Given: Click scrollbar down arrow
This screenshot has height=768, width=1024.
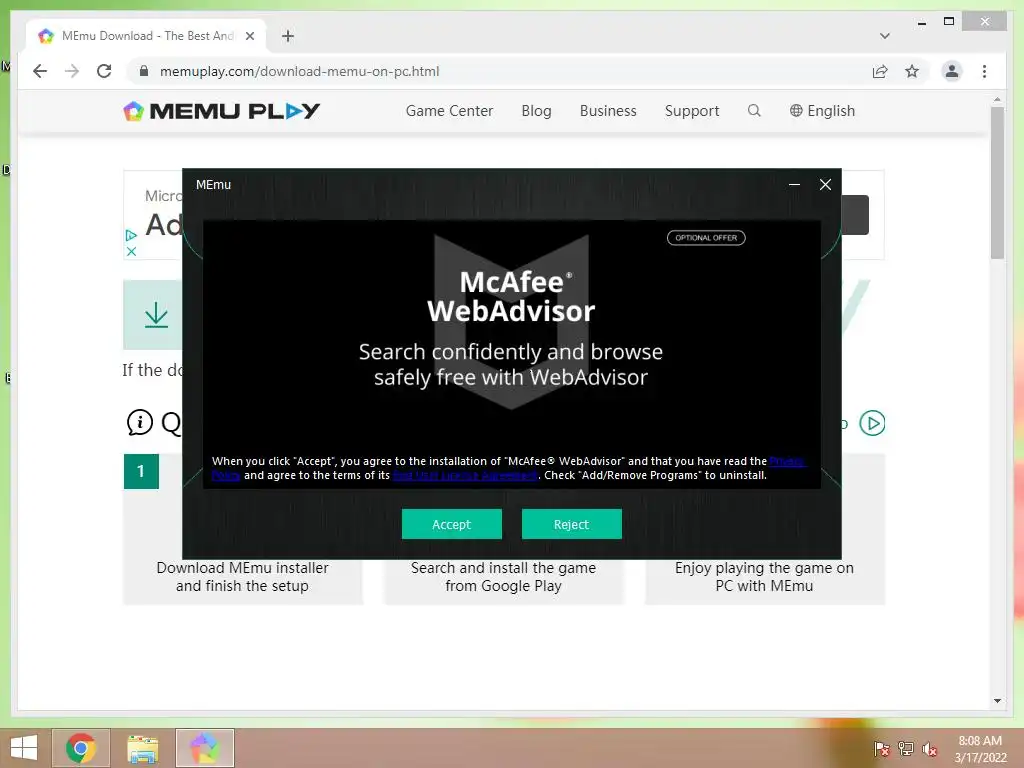Looking at the screenshot, I should point(997,701).
